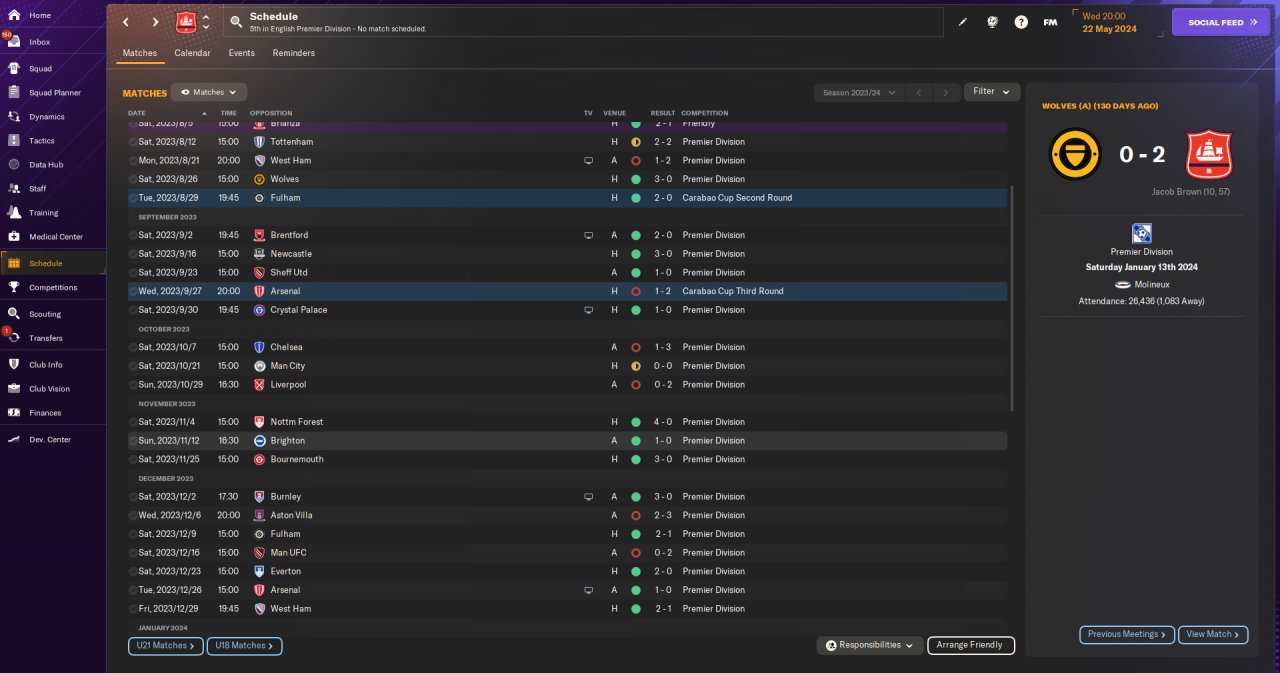The image size is (1280, 673).
Task: Toggle the selector on West Ham 2023/8/21 row
Action: (x=133, y=160)
